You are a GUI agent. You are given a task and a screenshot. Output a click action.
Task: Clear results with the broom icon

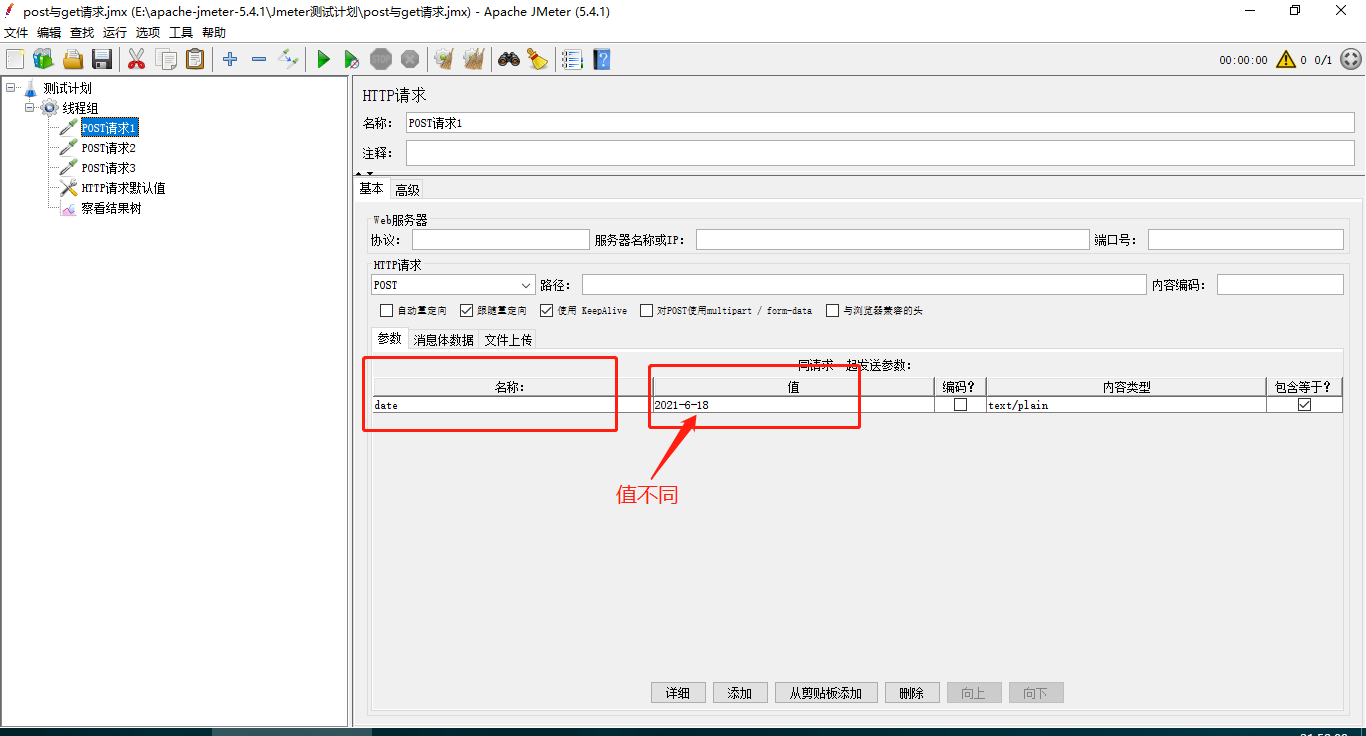point(443,59)
